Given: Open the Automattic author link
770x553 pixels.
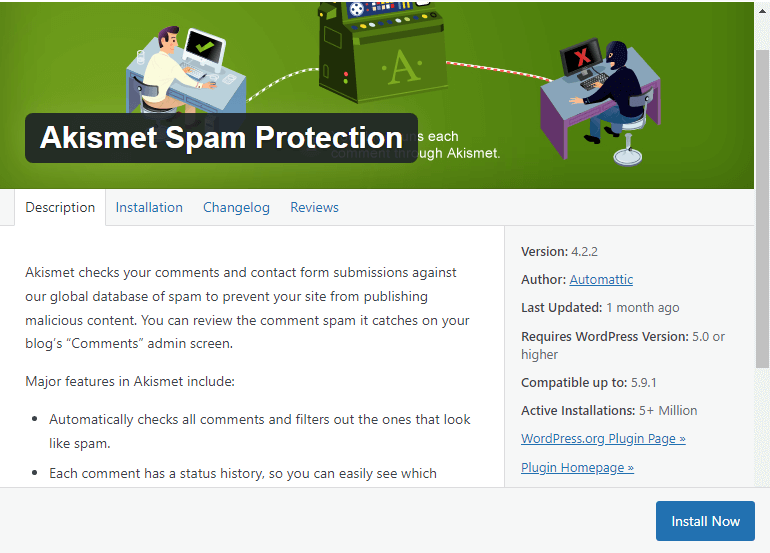Looking at the screenshot, I should [601, 279].
